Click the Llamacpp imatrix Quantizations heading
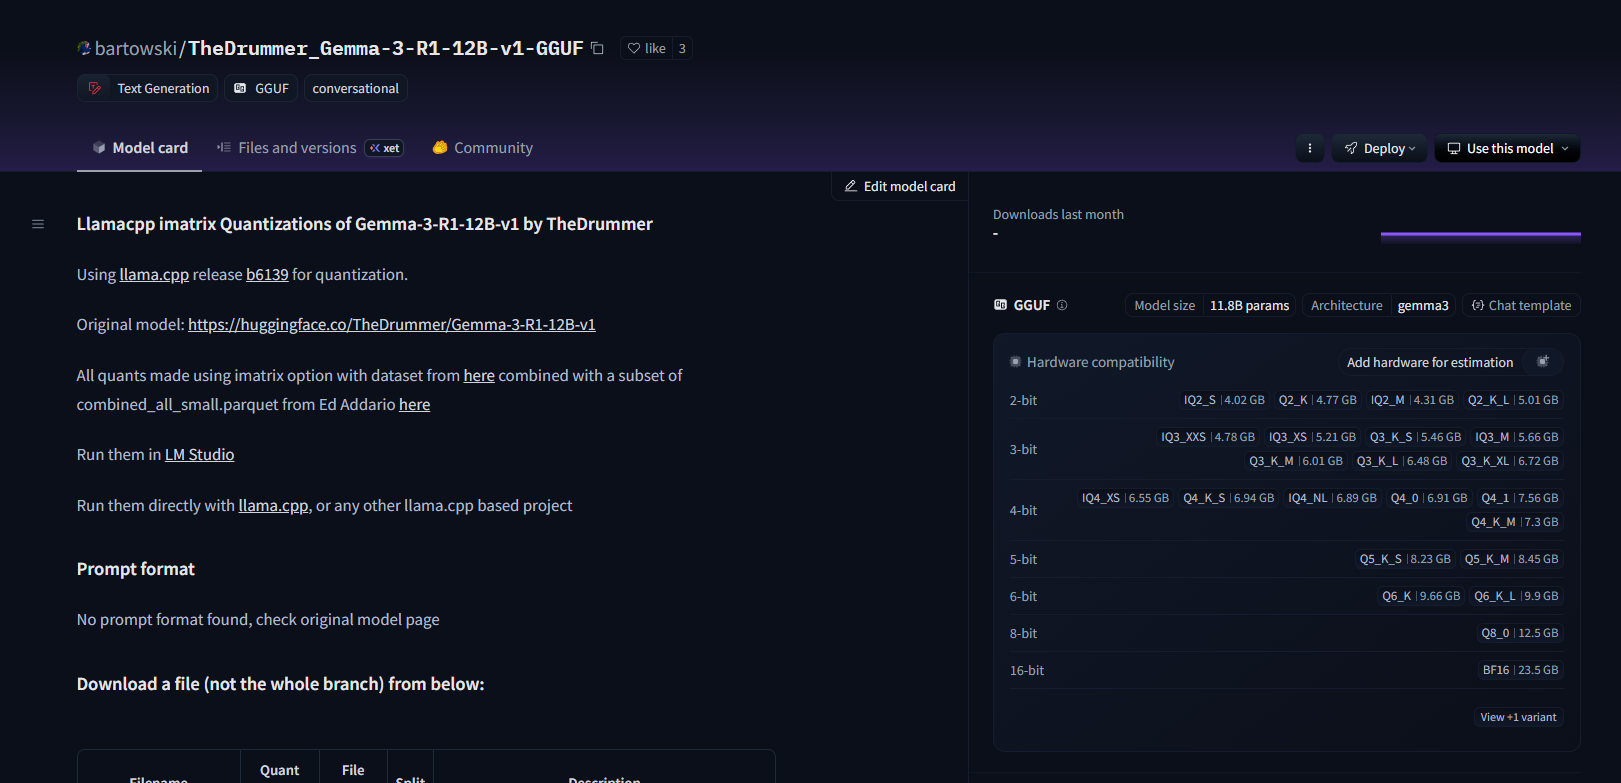The image size is (1621, 783). (365, 224)
